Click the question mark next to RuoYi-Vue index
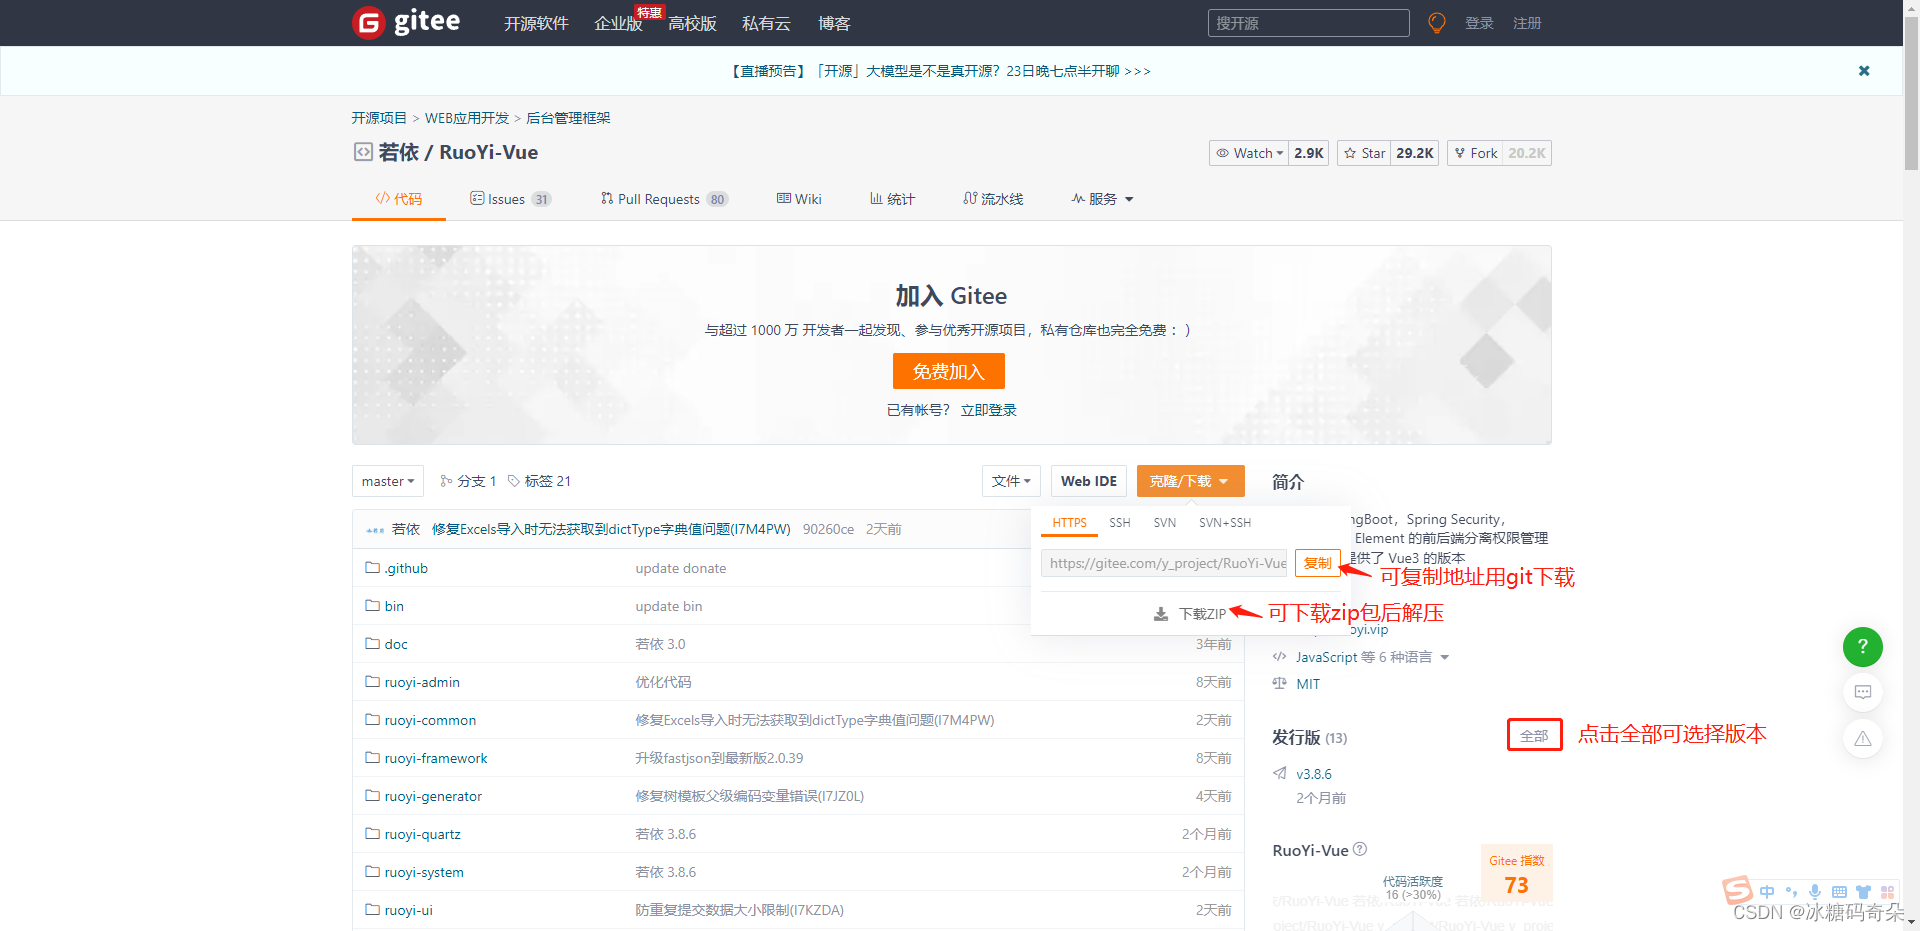 pyautogui.click(x=1360, y=849)
